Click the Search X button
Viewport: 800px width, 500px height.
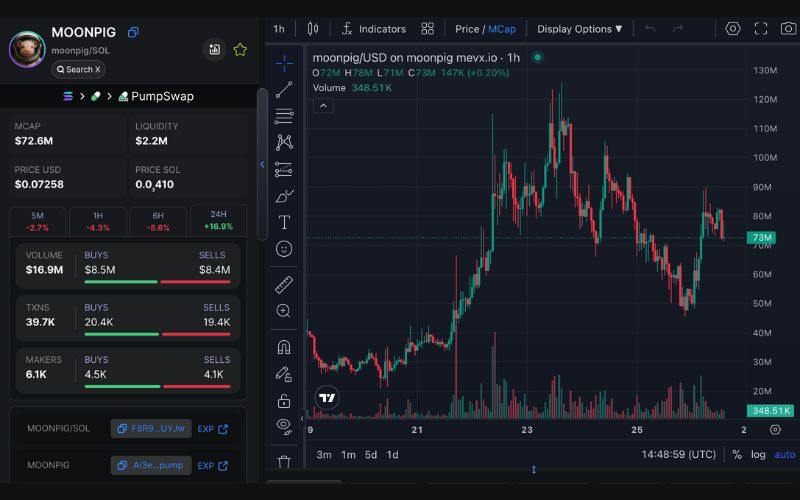[79, 69]
